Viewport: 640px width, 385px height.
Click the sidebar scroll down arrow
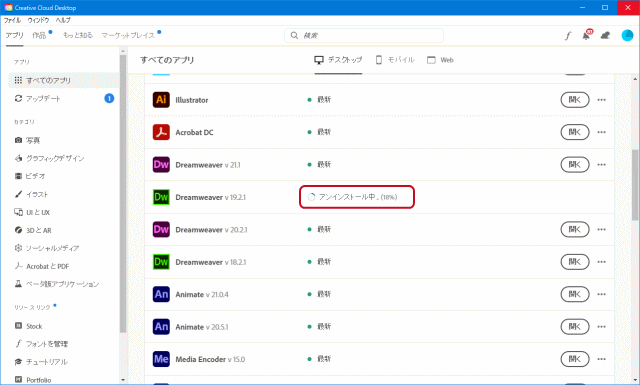click(123, 380)
